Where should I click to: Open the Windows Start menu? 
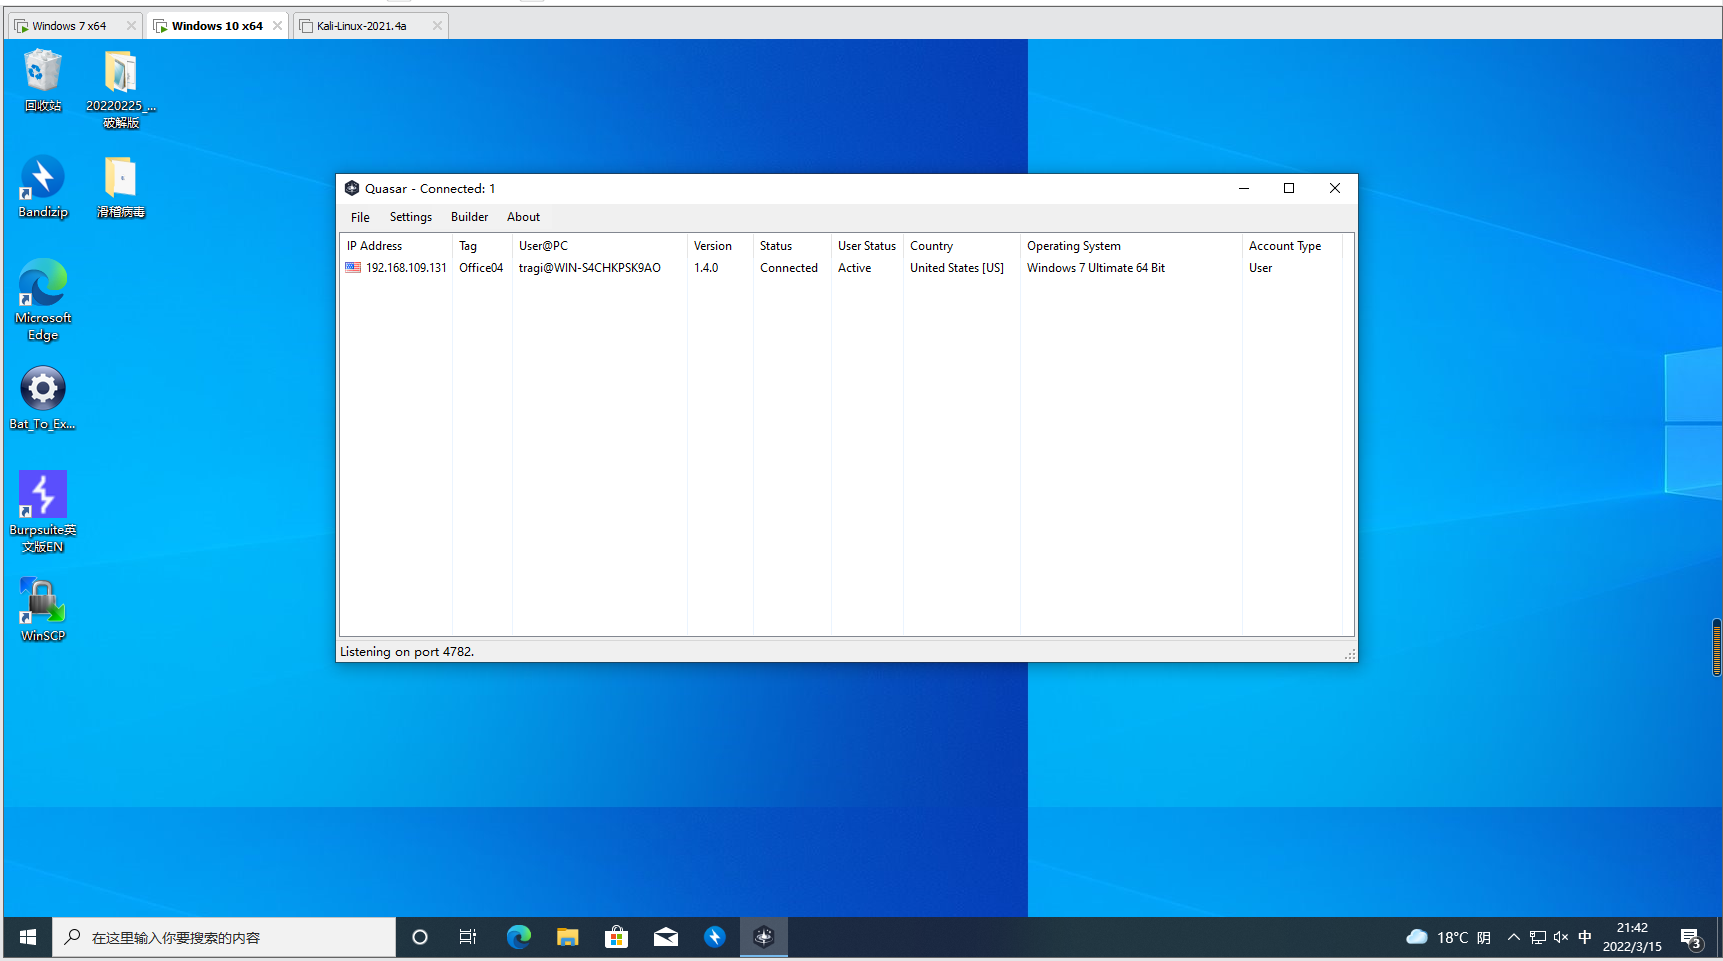pos(28,937)
